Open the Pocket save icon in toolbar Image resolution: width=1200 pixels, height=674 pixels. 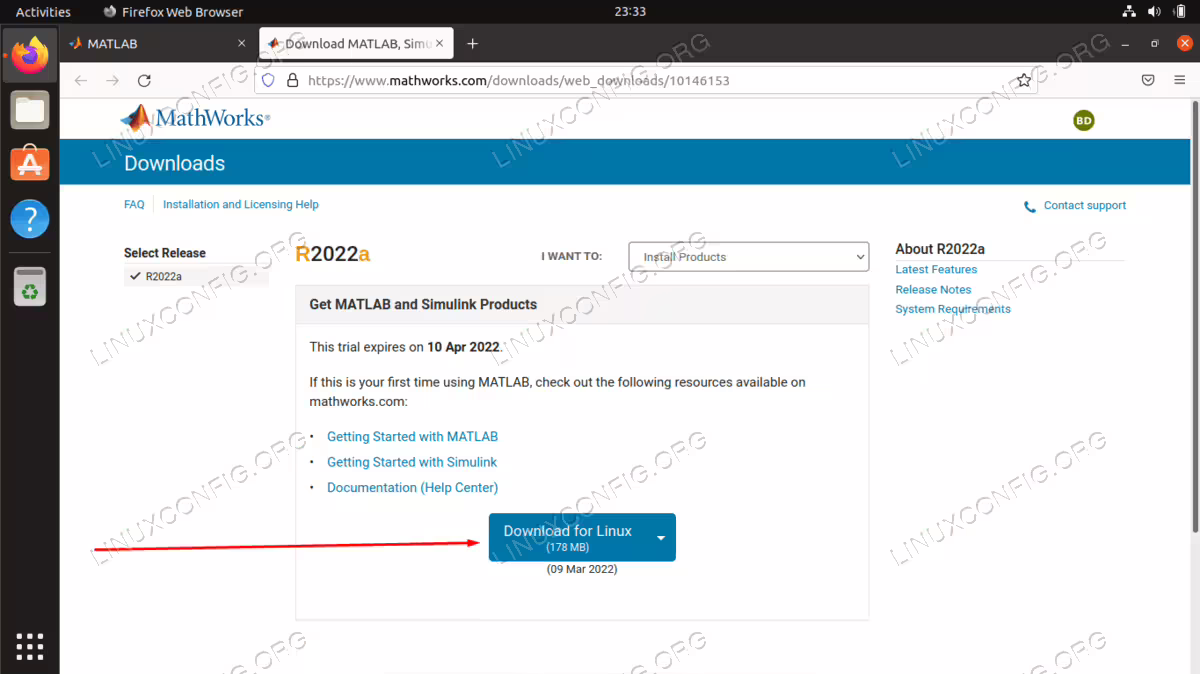click(x=1149, y=80)
